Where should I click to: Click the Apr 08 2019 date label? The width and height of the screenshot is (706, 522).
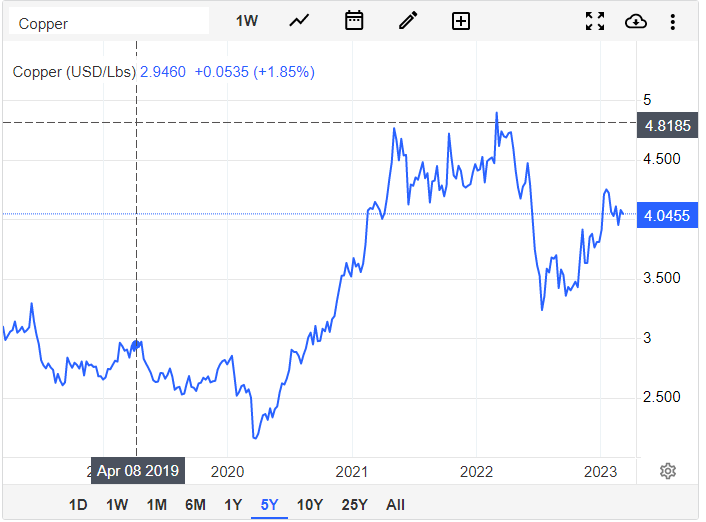pos(138,471)
